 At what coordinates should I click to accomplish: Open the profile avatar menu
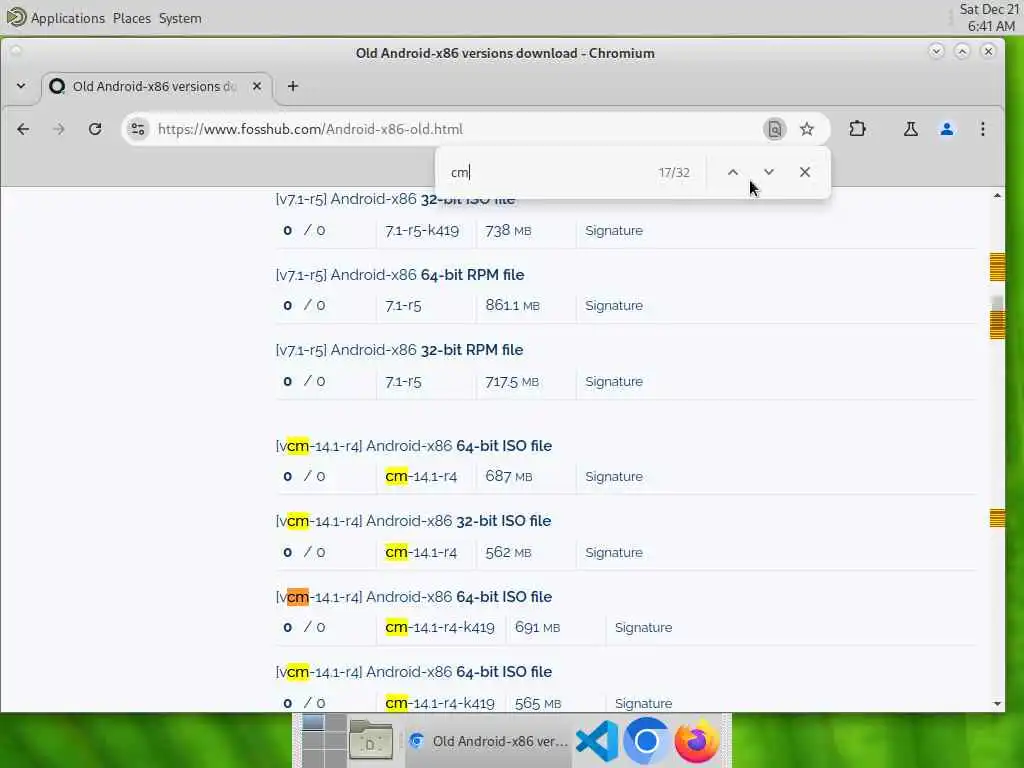click(946, 129)
